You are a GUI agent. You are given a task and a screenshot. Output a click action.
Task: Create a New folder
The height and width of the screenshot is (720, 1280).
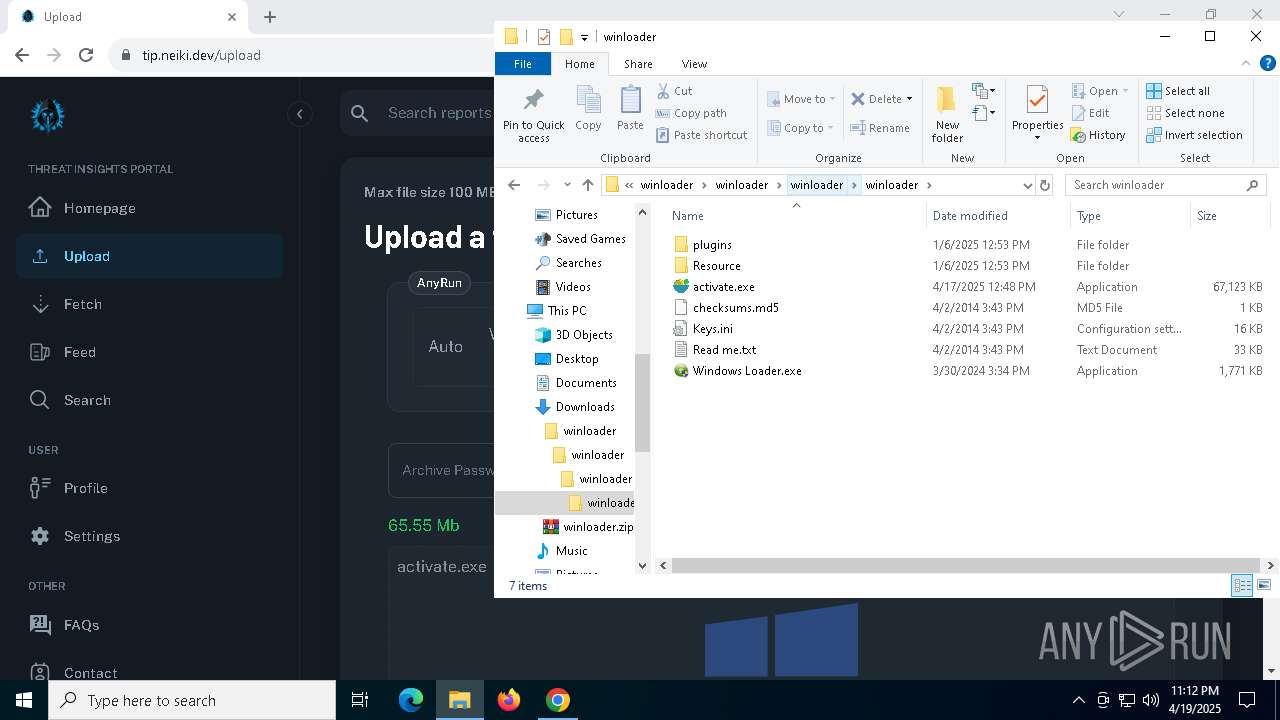coord(947,114)
